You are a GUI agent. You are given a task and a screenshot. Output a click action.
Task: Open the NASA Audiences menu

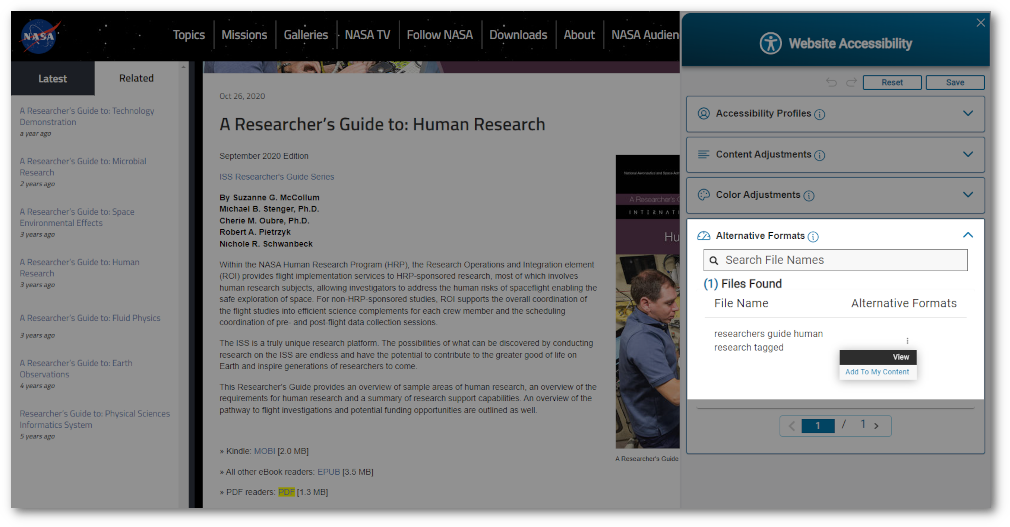click(644, 35)
